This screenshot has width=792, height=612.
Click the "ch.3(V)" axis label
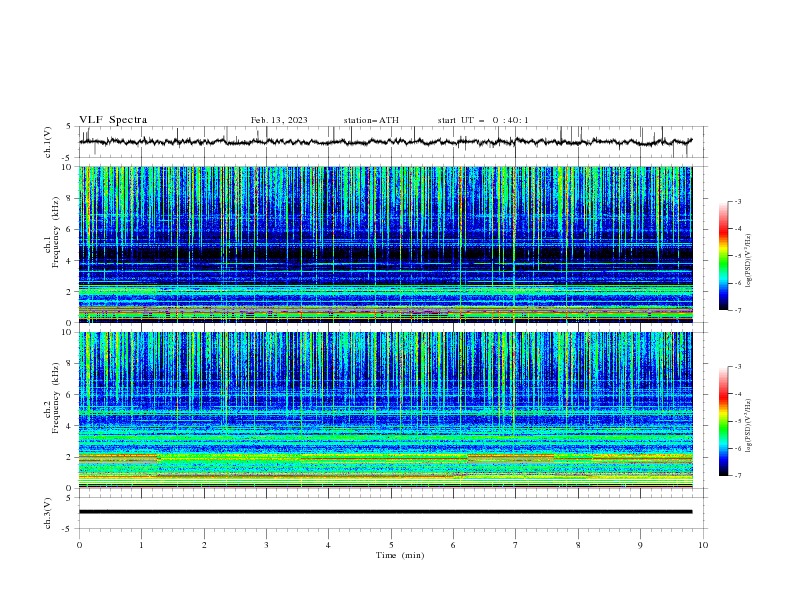coord(48,513)
